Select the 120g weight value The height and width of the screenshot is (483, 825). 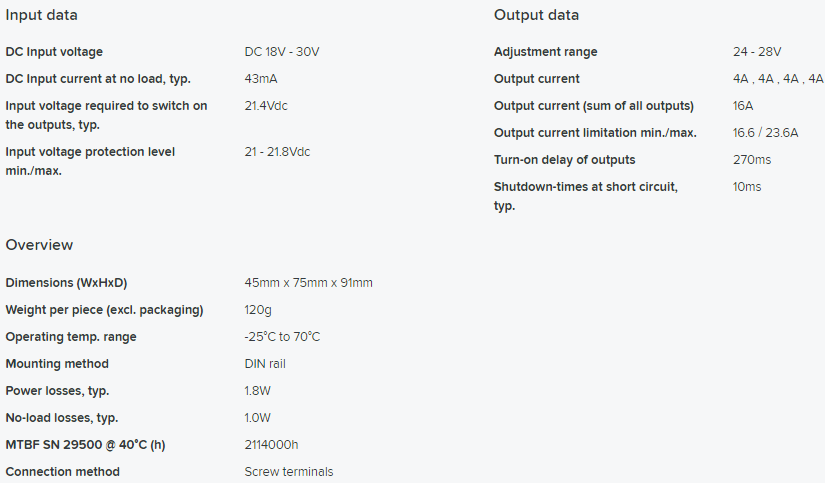tap(258, 310)
